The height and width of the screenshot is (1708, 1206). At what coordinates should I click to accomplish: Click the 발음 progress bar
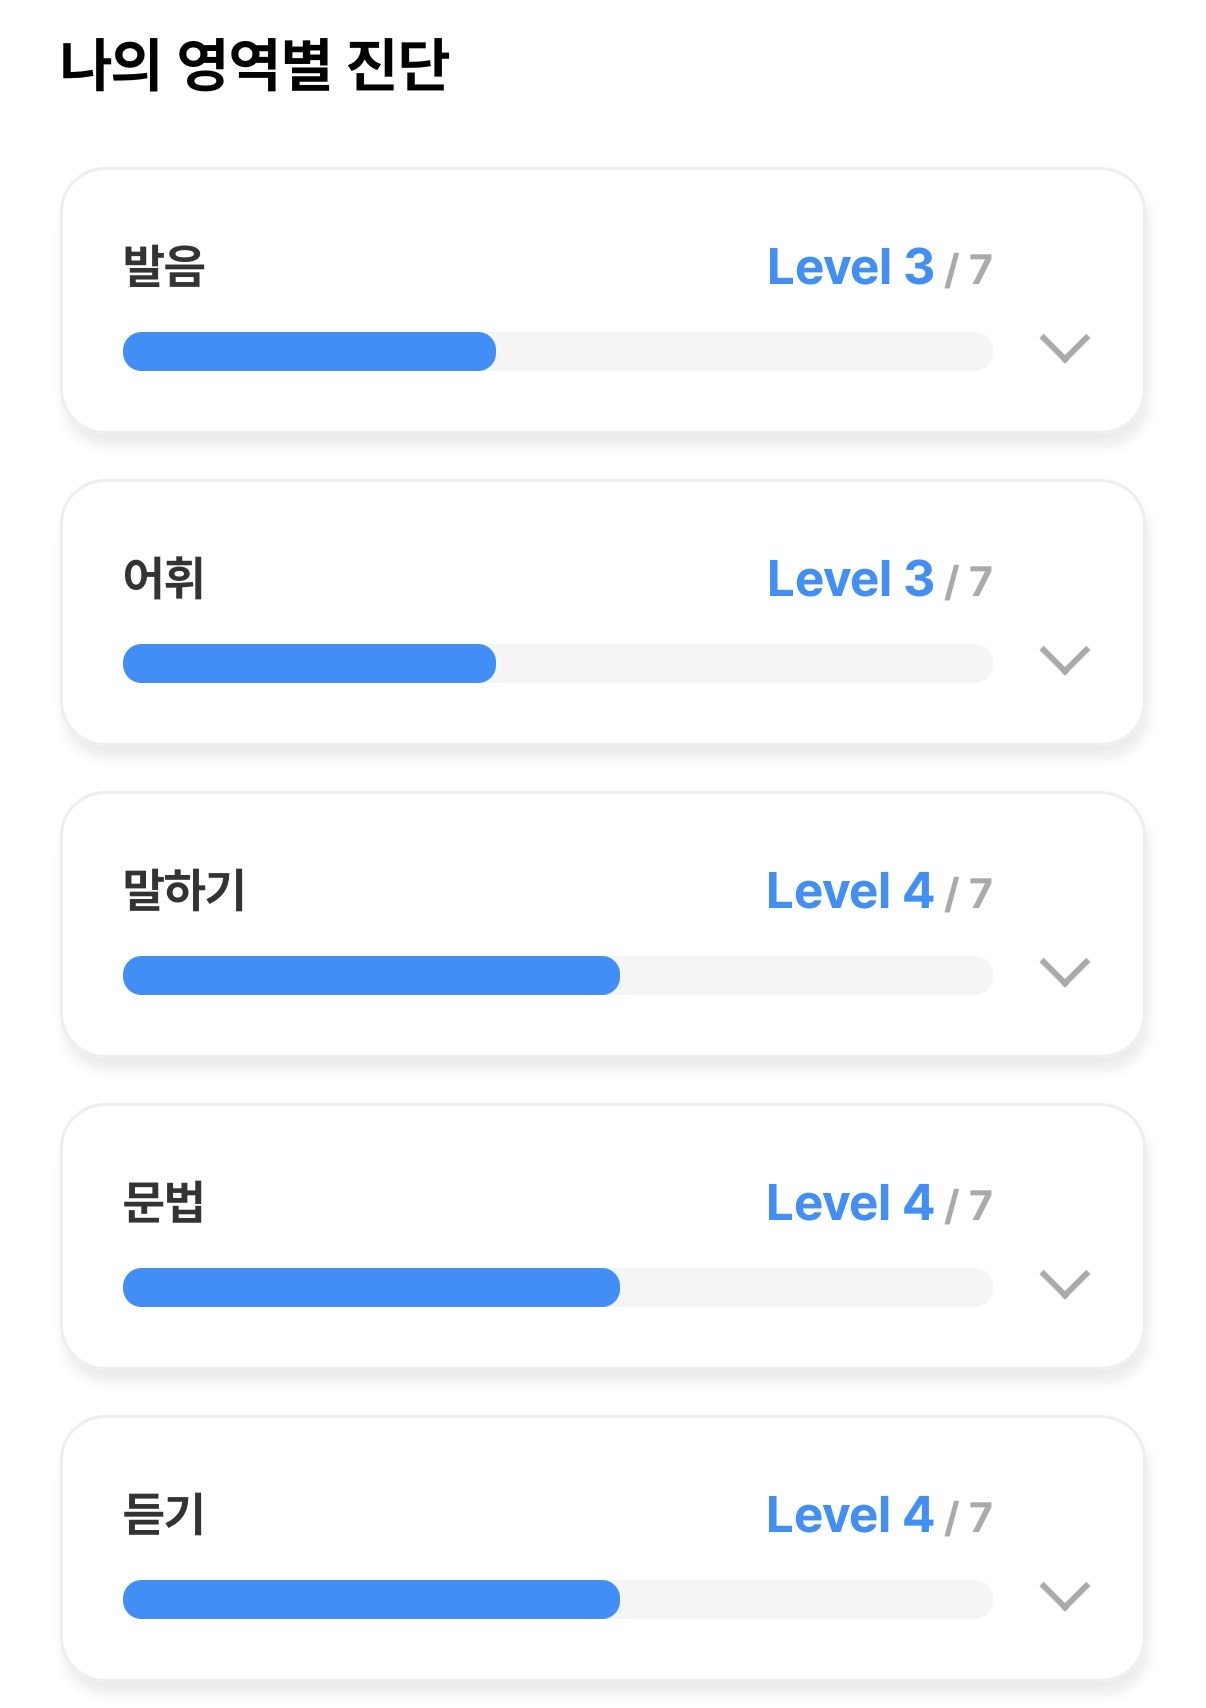(558, 351)
